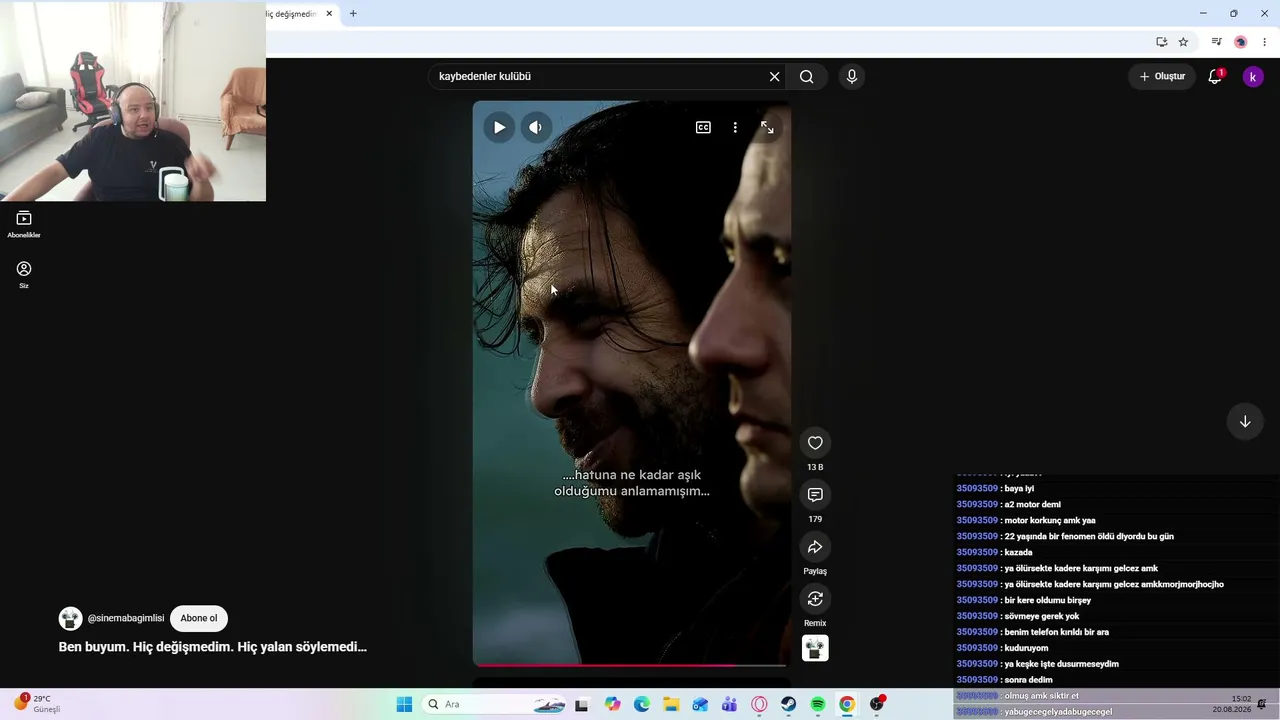Open the Chrome profile avatar
Image resolution: width=1280 pixels, height=720 pixels.
(x=1241, y=42)
